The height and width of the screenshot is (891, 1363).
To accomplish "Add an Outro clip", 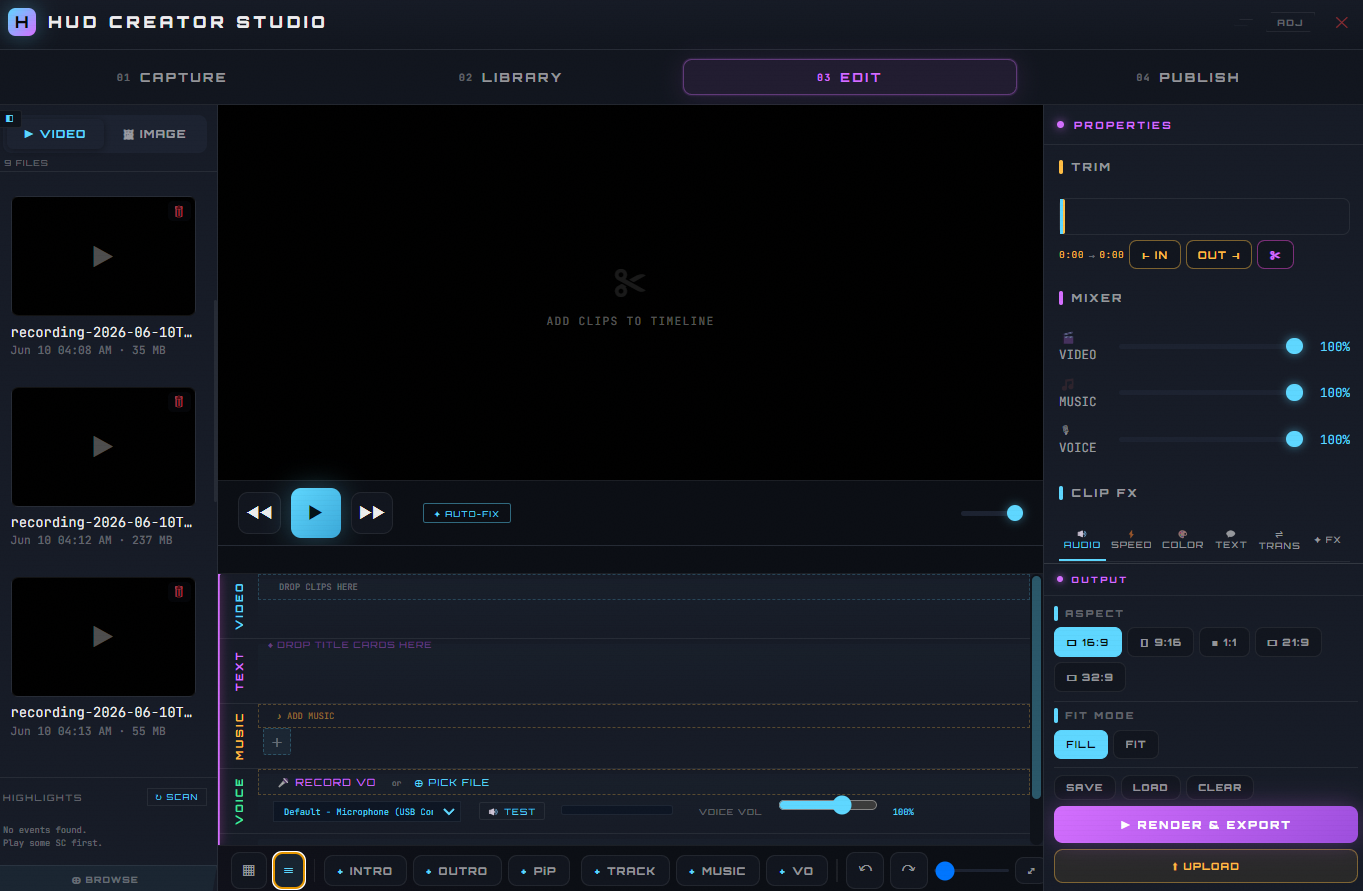I will [457, 871].
